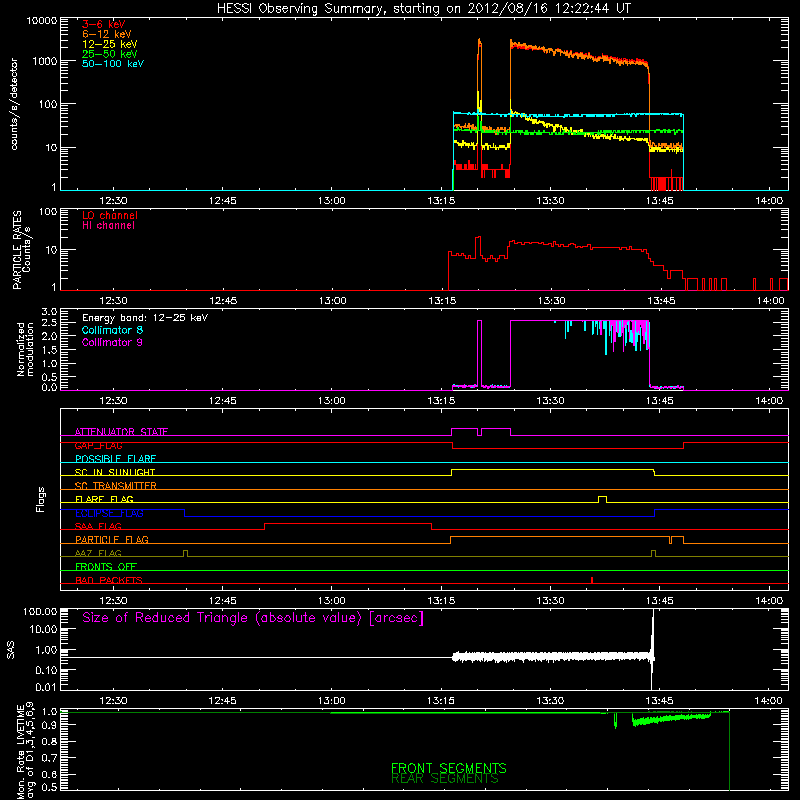Select the SC_TRANSMITTER flag label
The width and height of the screenshot is (800, 800).
pos(116,486)
